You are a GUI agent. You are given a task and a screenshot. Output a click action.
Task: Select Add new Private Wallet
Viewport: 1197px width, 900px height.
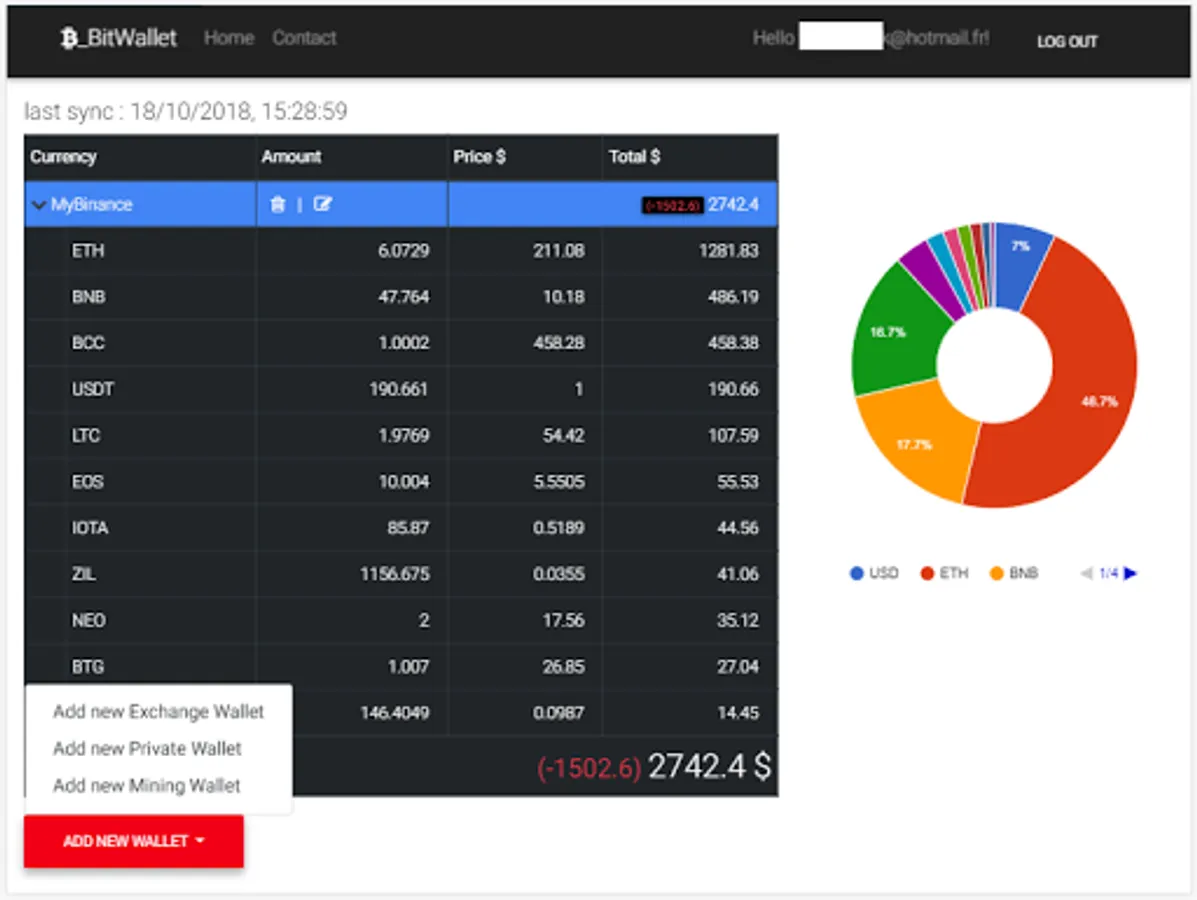point(147,748)
